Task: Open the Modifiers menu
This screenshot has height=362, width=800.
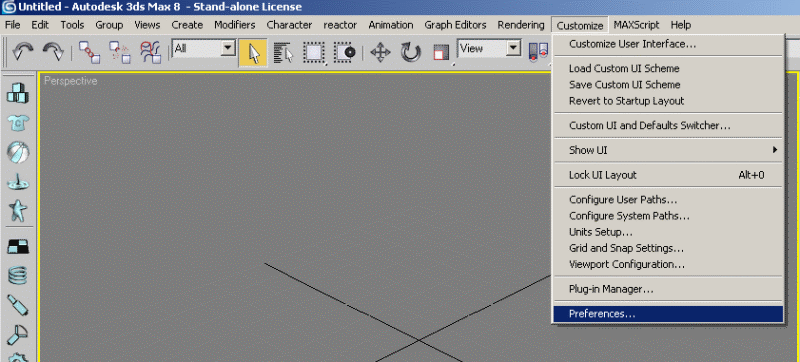Action: (x=235, y=25)
